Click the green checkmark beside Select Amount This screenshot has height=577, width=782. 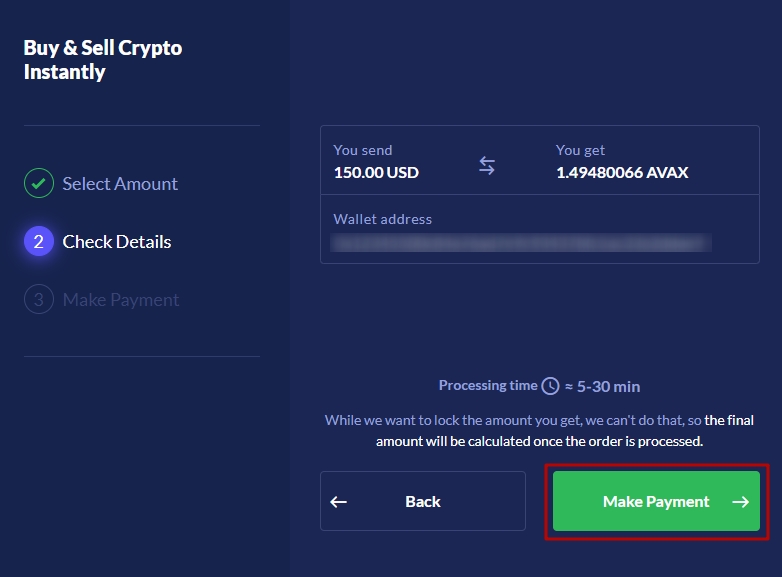38,184
